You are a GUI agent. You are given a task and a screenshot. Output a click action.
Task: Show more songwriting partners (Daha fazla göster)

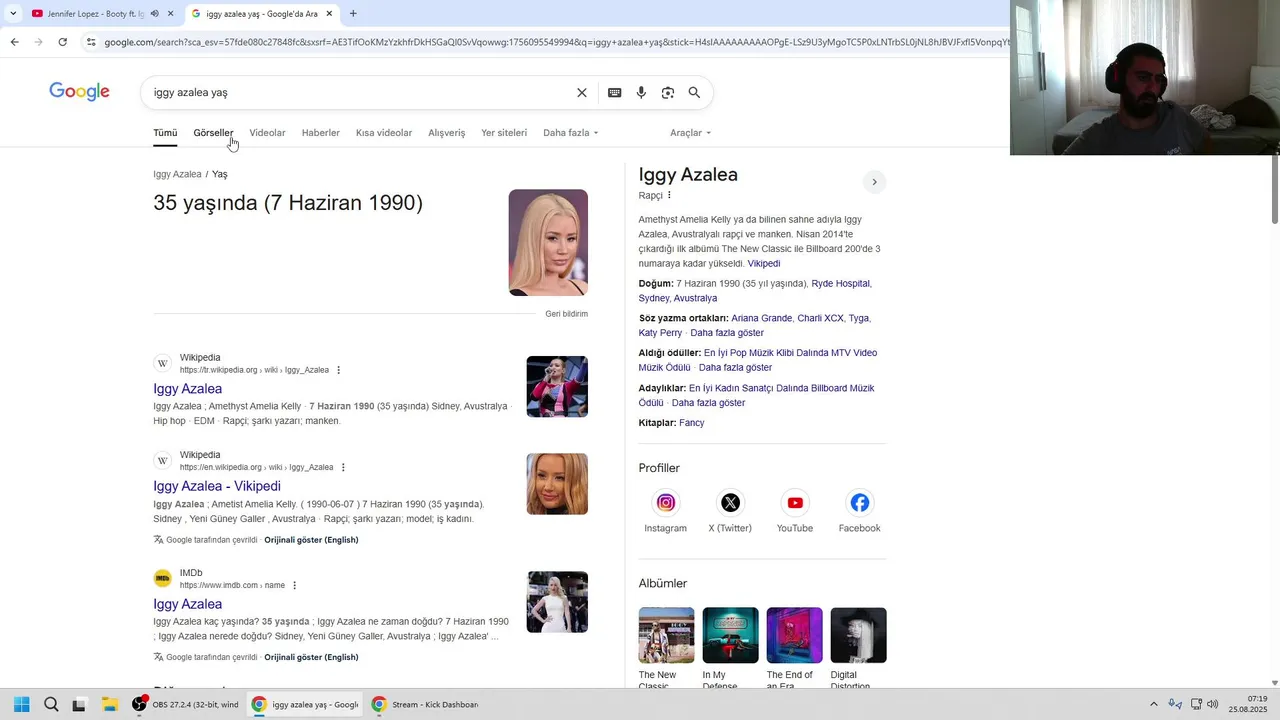point(727,333)
